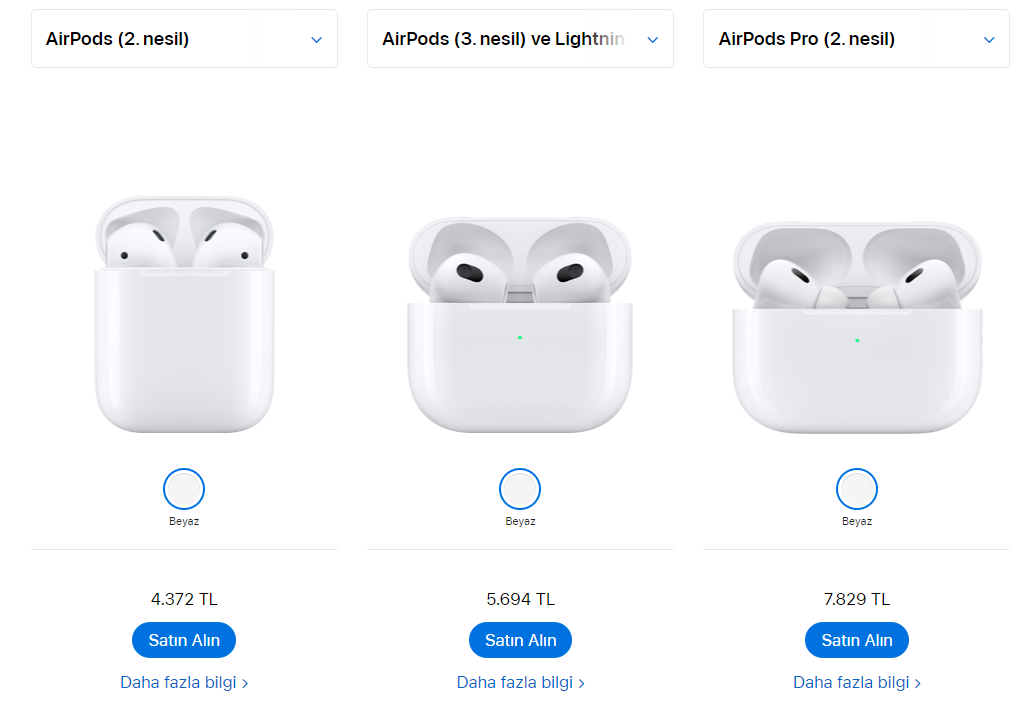Click the AirPods 3. nesil product image
Screen dimensions: 1025x706
[x=520, y=325]
